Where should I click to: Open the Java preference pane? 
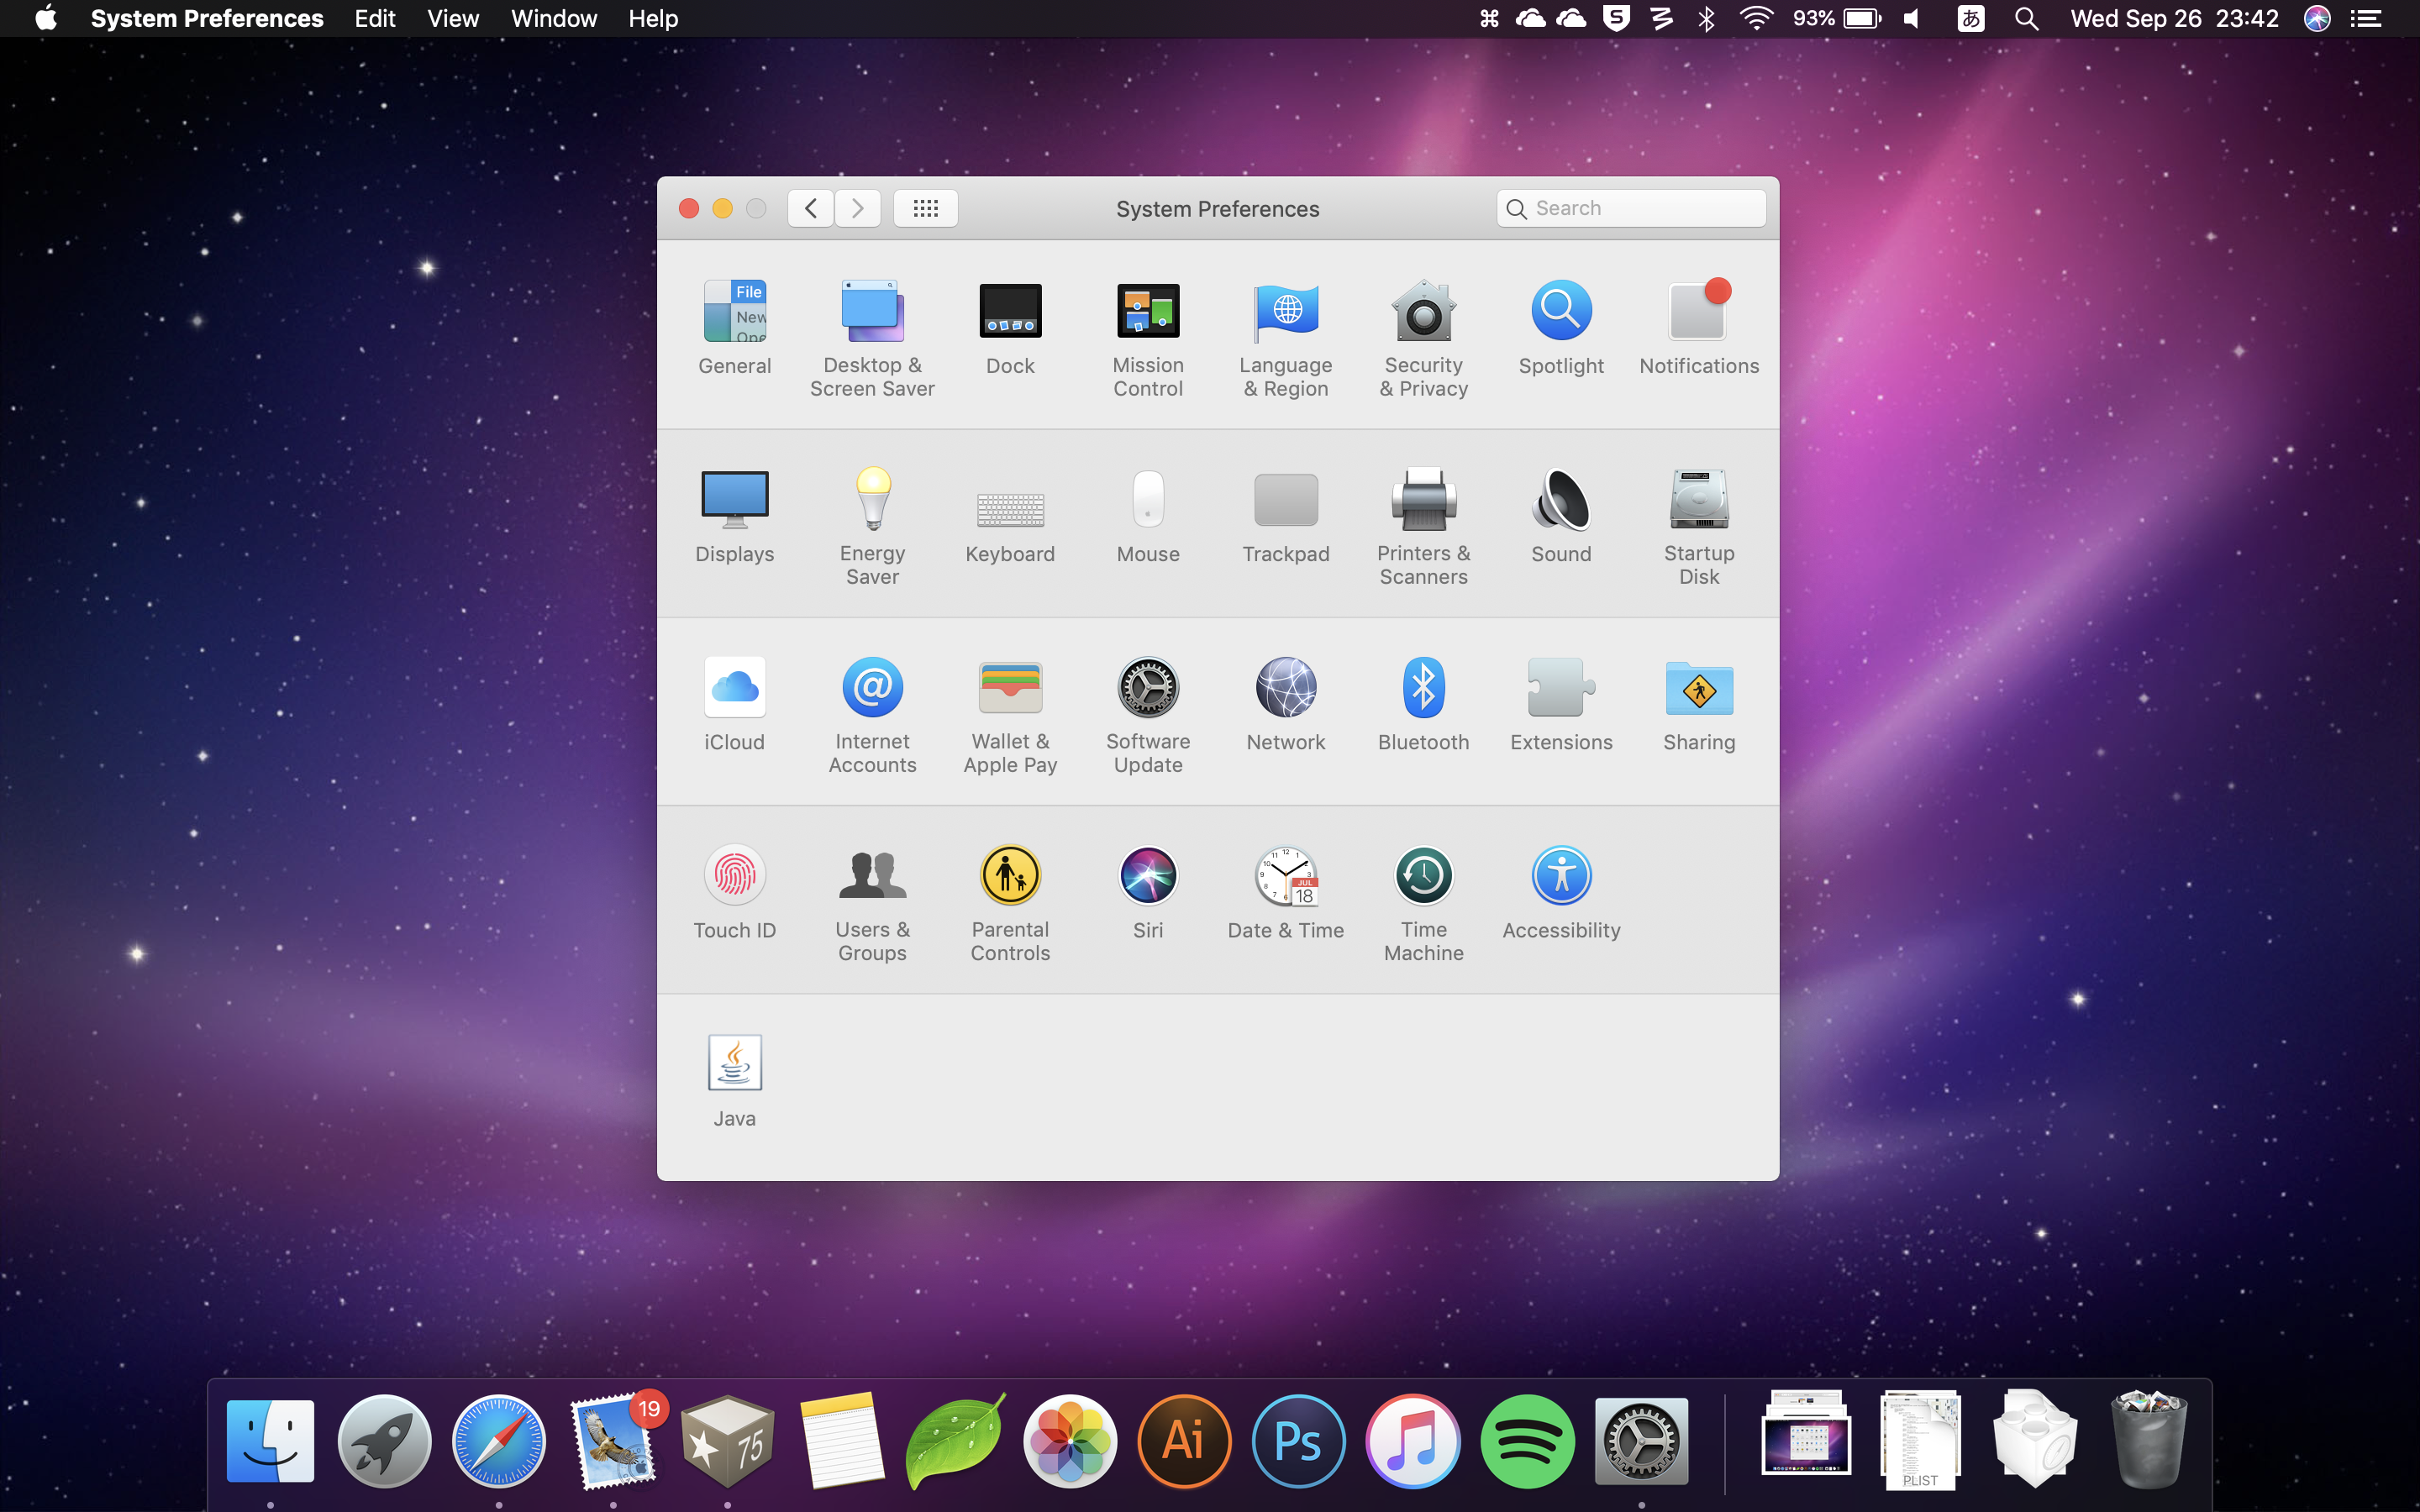[x=734, y=1080]
